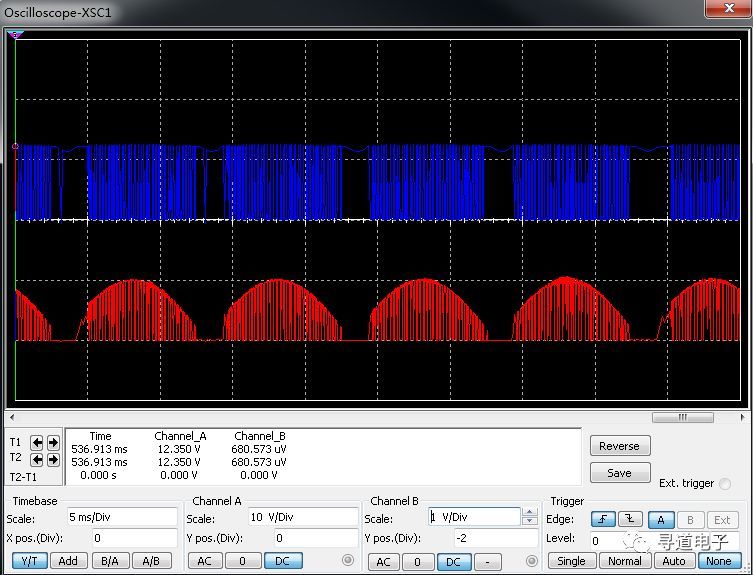The width and height of the screenshot is (753, 575).
Task: Move the T2 cursor right
Action: (52, 460)
